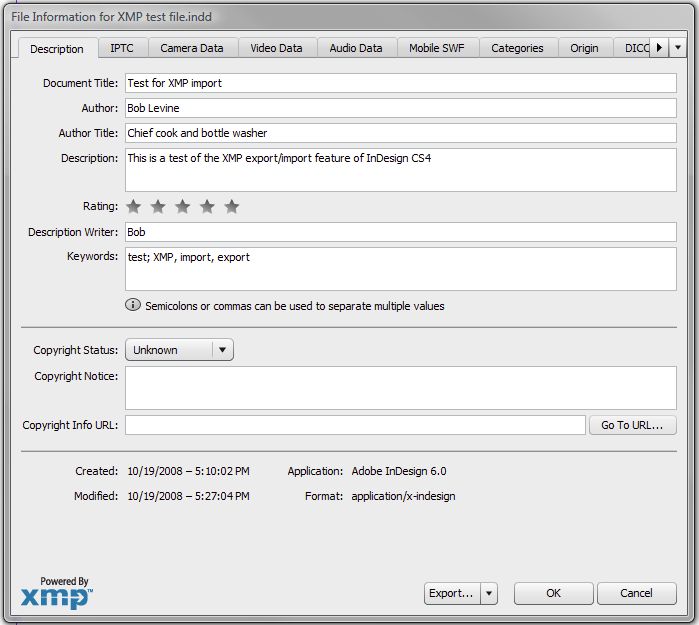Screen dimensions: 699x625
Task: Set rating to one star
Action: (x=134, y=206)
